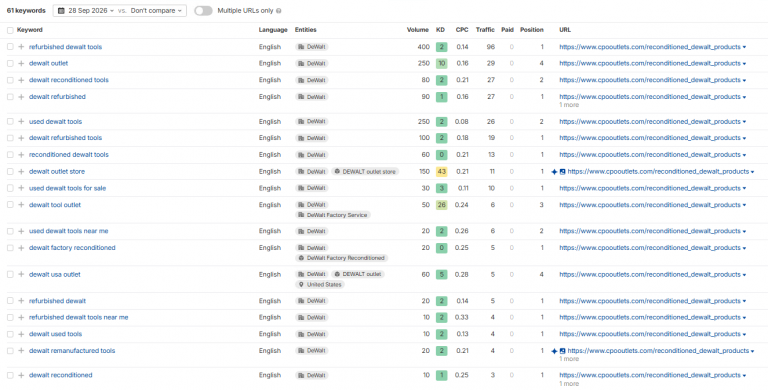Click plus icon next to 'refurbished dewalt tools'

[x=21, y=47]
